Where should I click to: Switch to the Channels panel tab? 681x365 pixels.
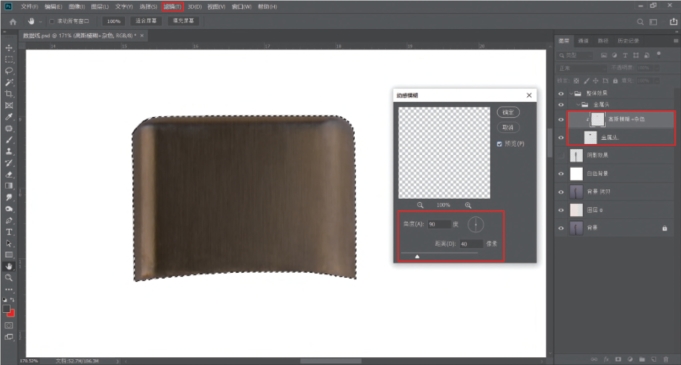tap(583, 41)
